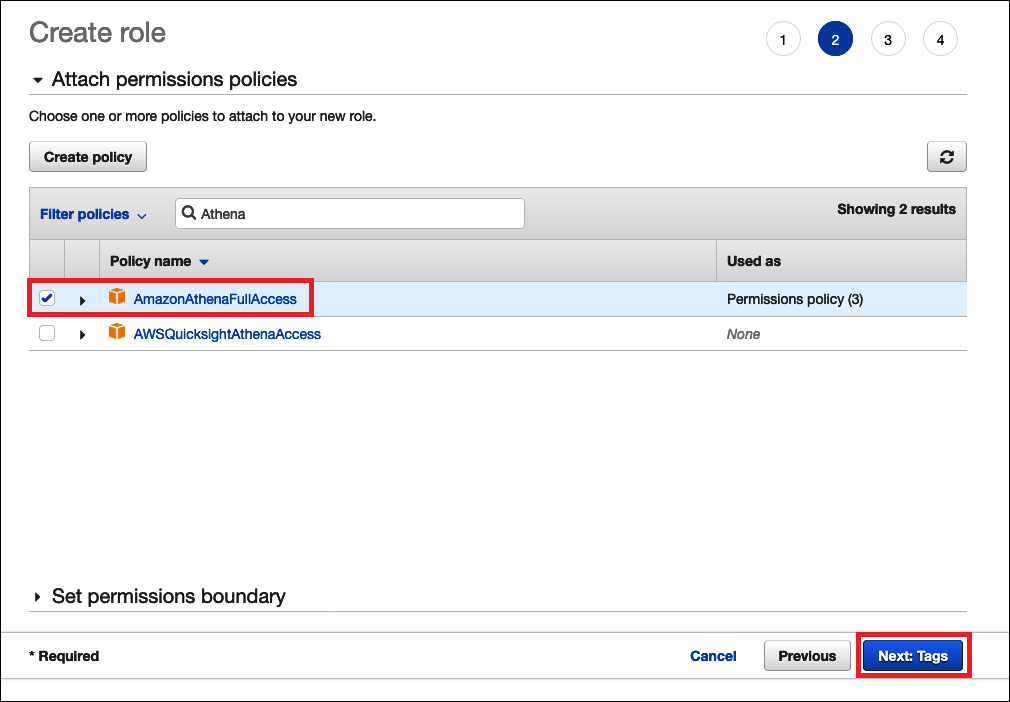Uncheck the AmazonAthenaFullAccess checkbox

point(46,297)
